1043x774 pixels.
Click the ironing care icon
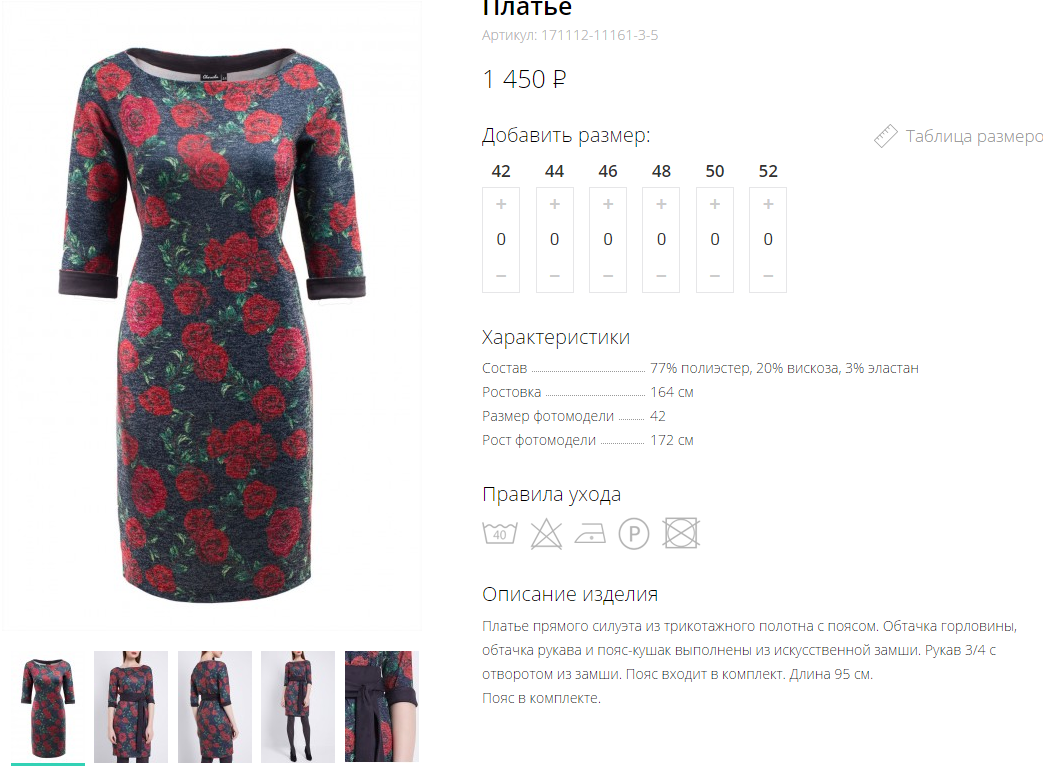point(590,533)
